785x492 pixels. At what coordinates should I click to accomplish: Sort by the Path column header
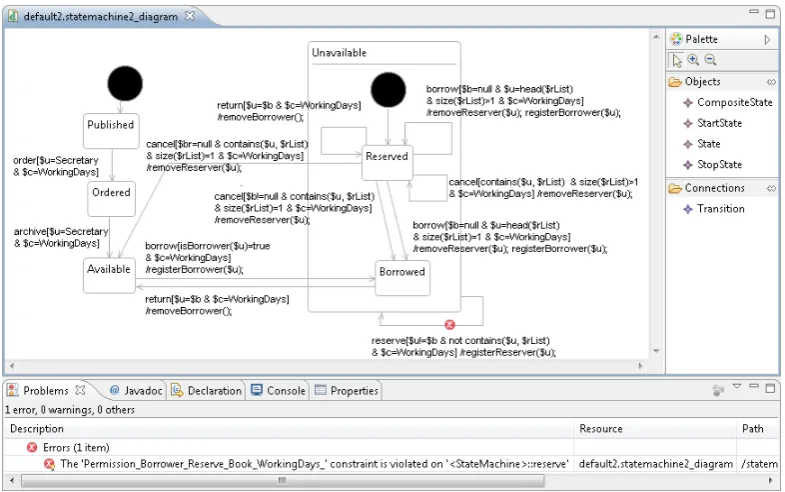(x=758, y=429)
